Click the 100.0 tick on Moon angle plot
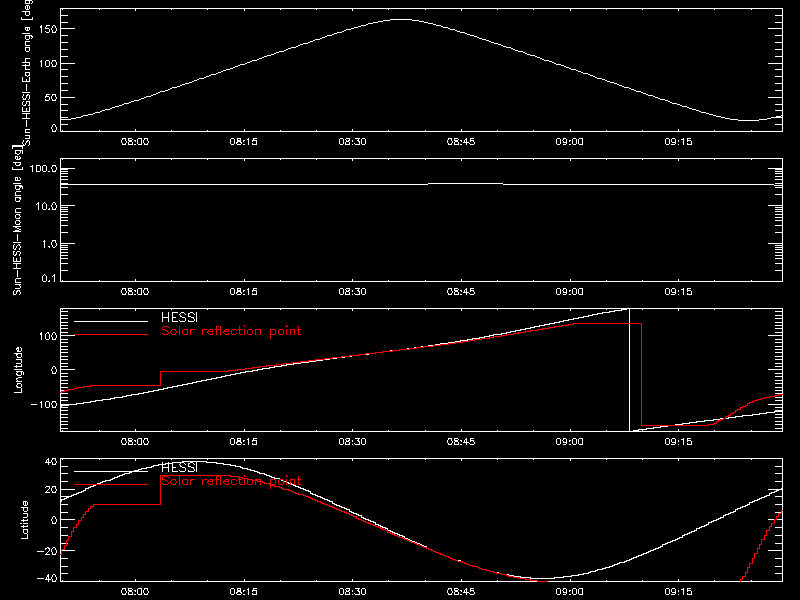800x600 pixels. click(43, 169)
